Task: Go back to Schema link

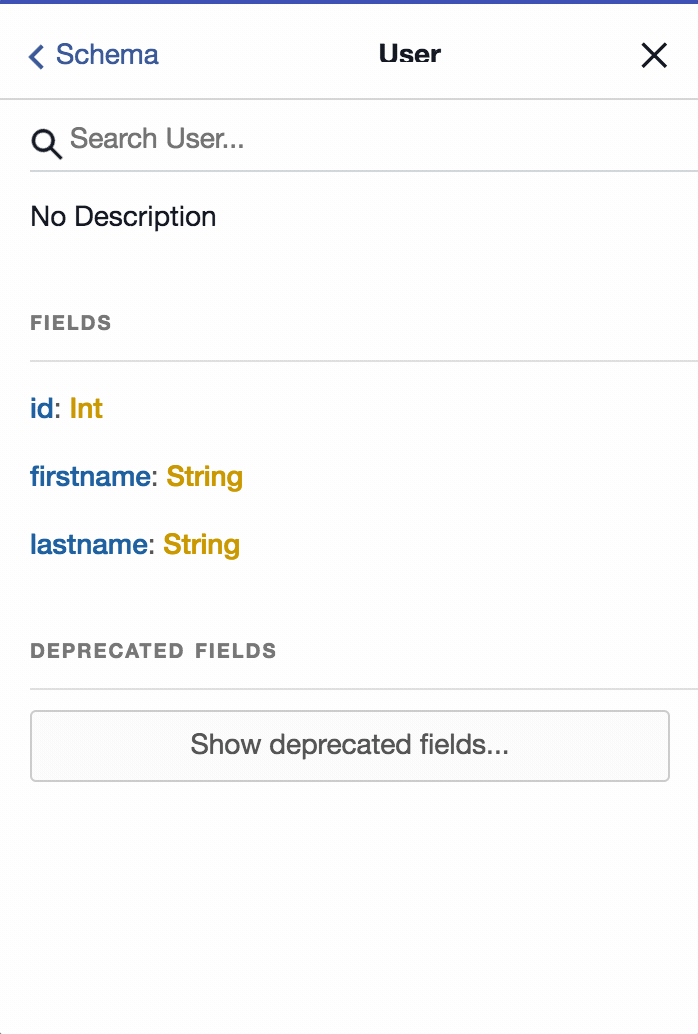Action: pos(106,54)
